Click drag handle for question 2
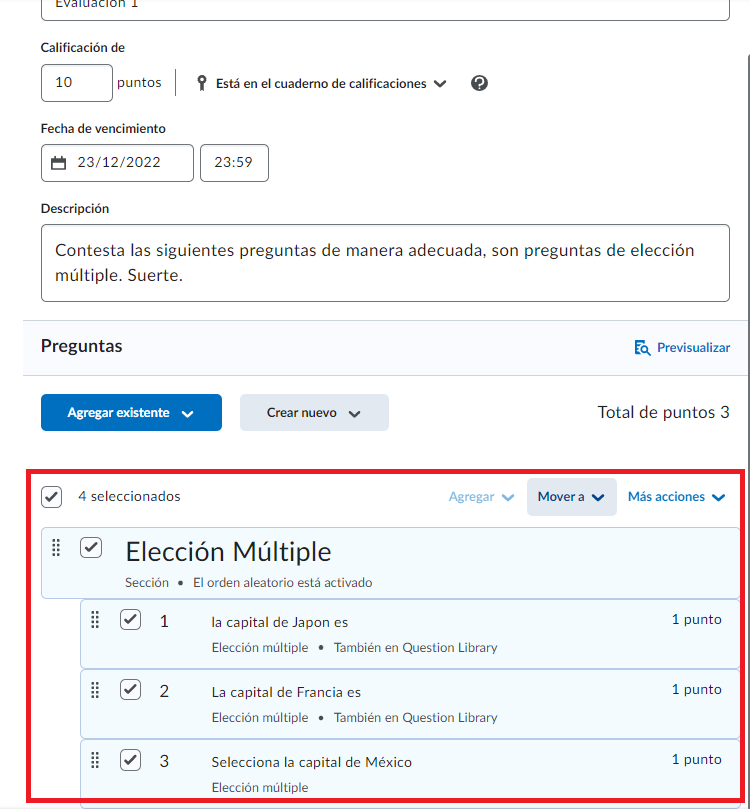 pyautogui.click(x=95, y=690)
